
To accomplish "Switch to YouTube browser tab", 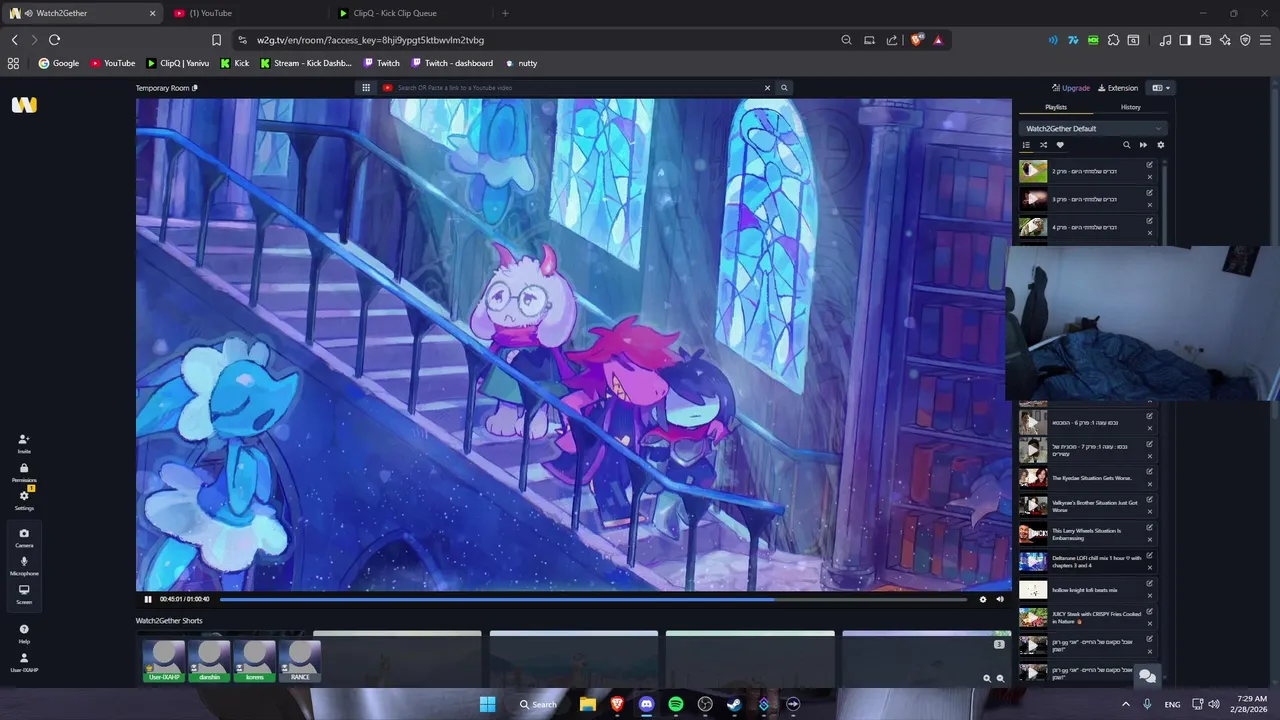I will click(x=245, y=13).
